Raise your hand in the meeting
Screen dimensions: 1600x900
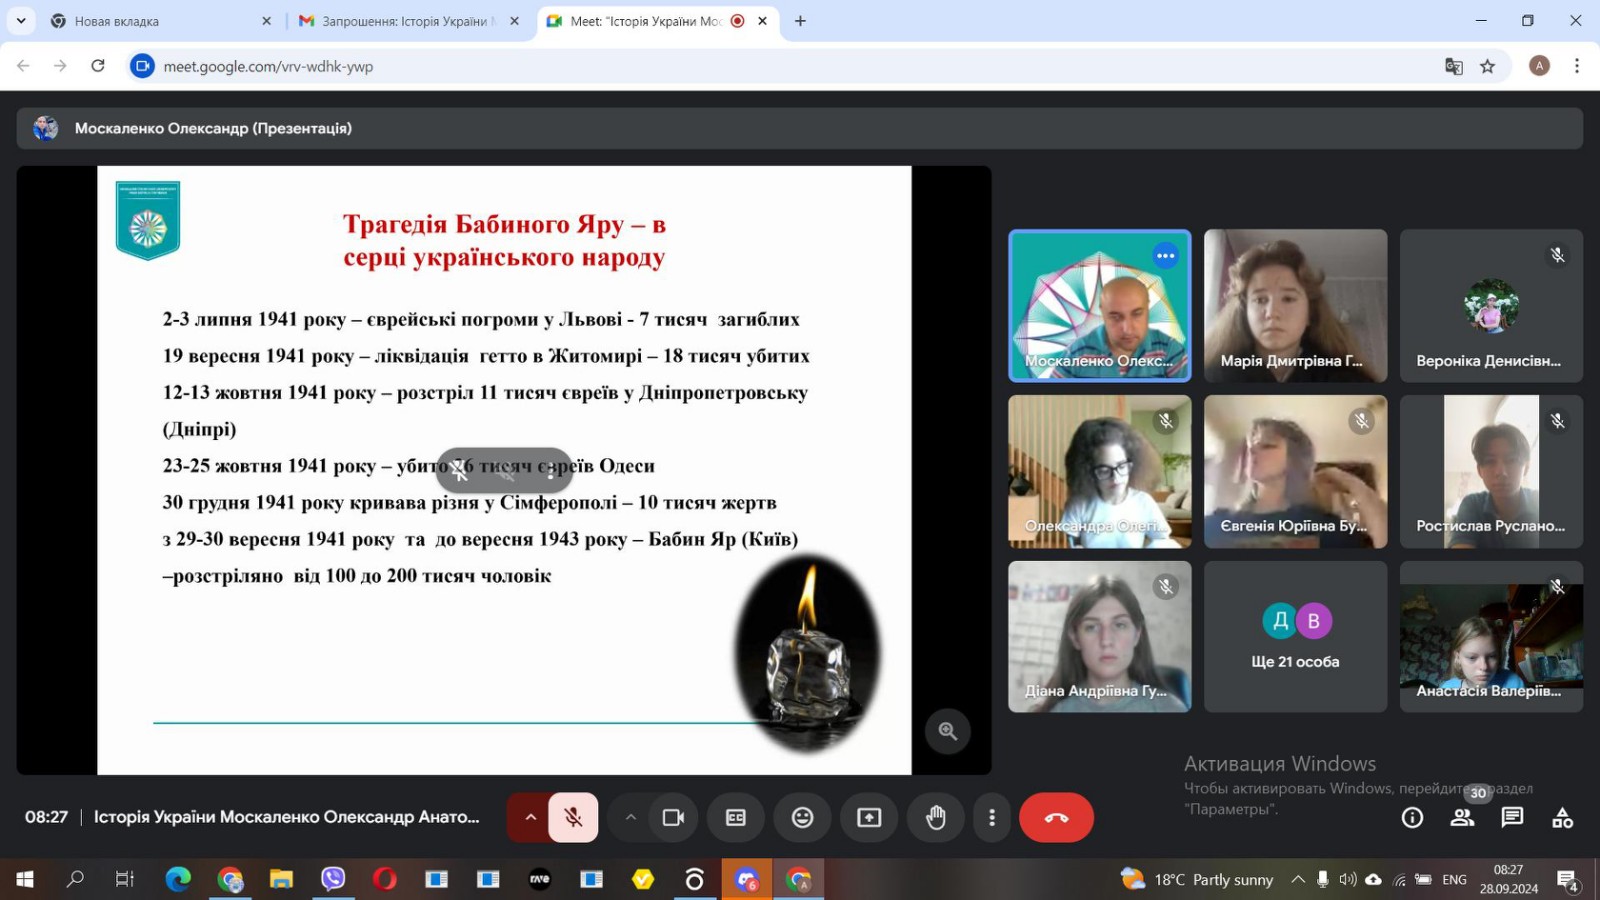click(935, 817)
